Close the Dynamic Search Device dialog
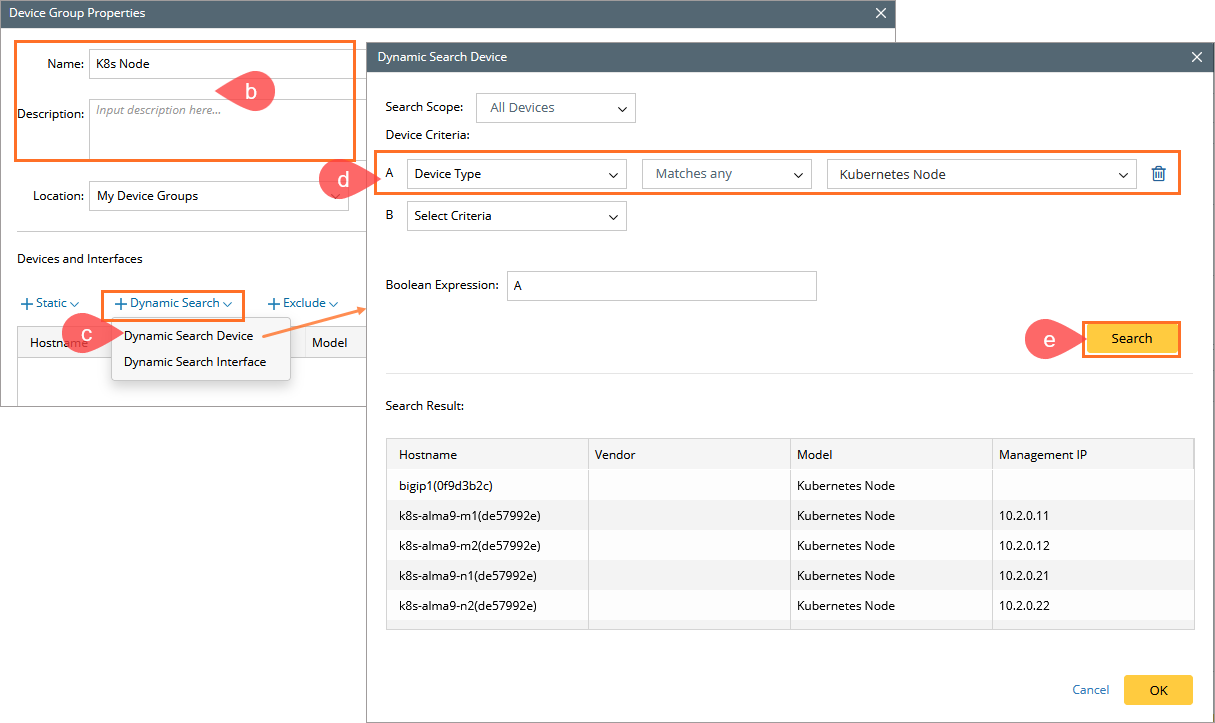The image size is (1215, 723). click(x=1197, y=57)
